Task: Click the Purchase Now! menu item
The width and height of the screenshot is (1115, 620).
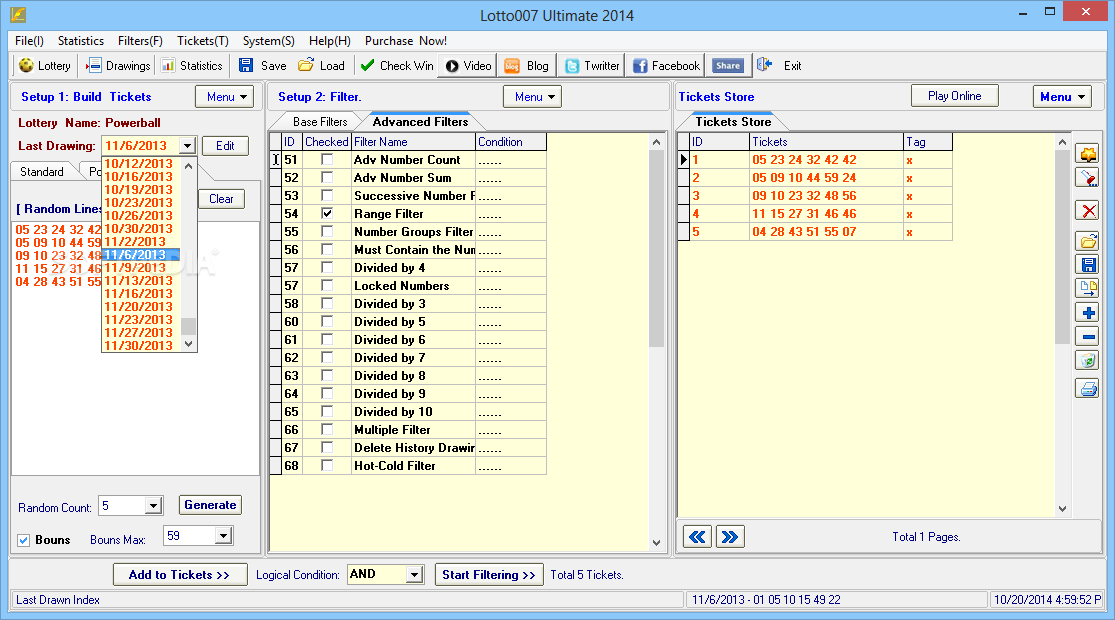Action: [x=405, y=41]
